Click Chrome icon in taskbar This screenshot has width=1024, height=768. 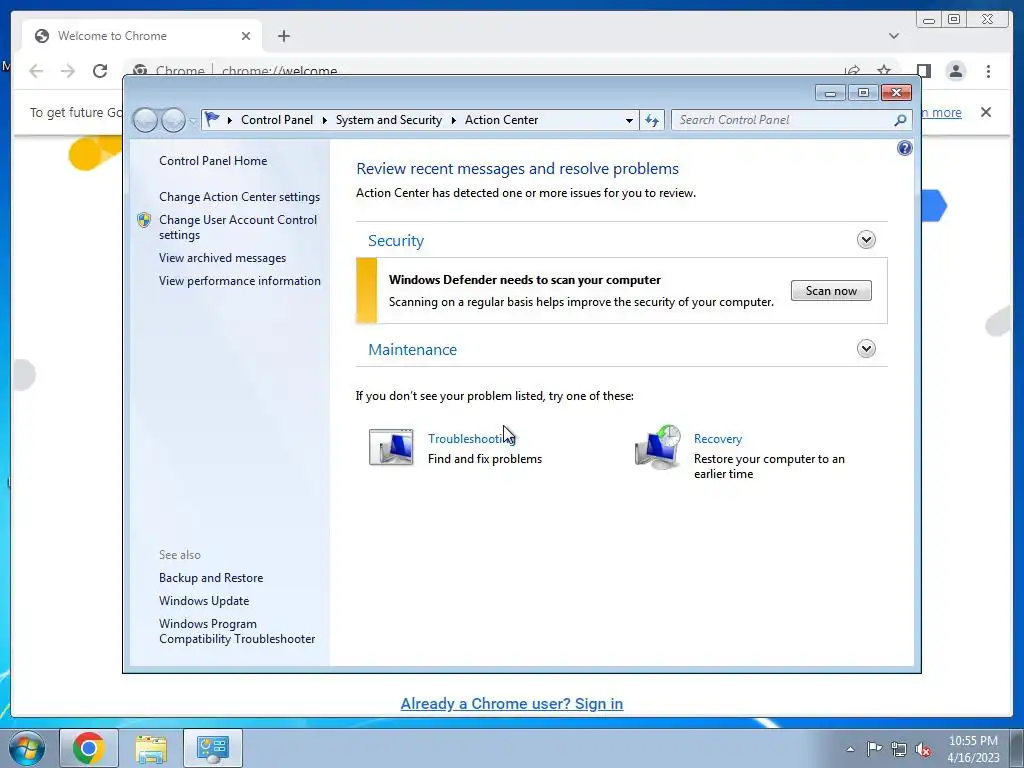pos(89,748)
